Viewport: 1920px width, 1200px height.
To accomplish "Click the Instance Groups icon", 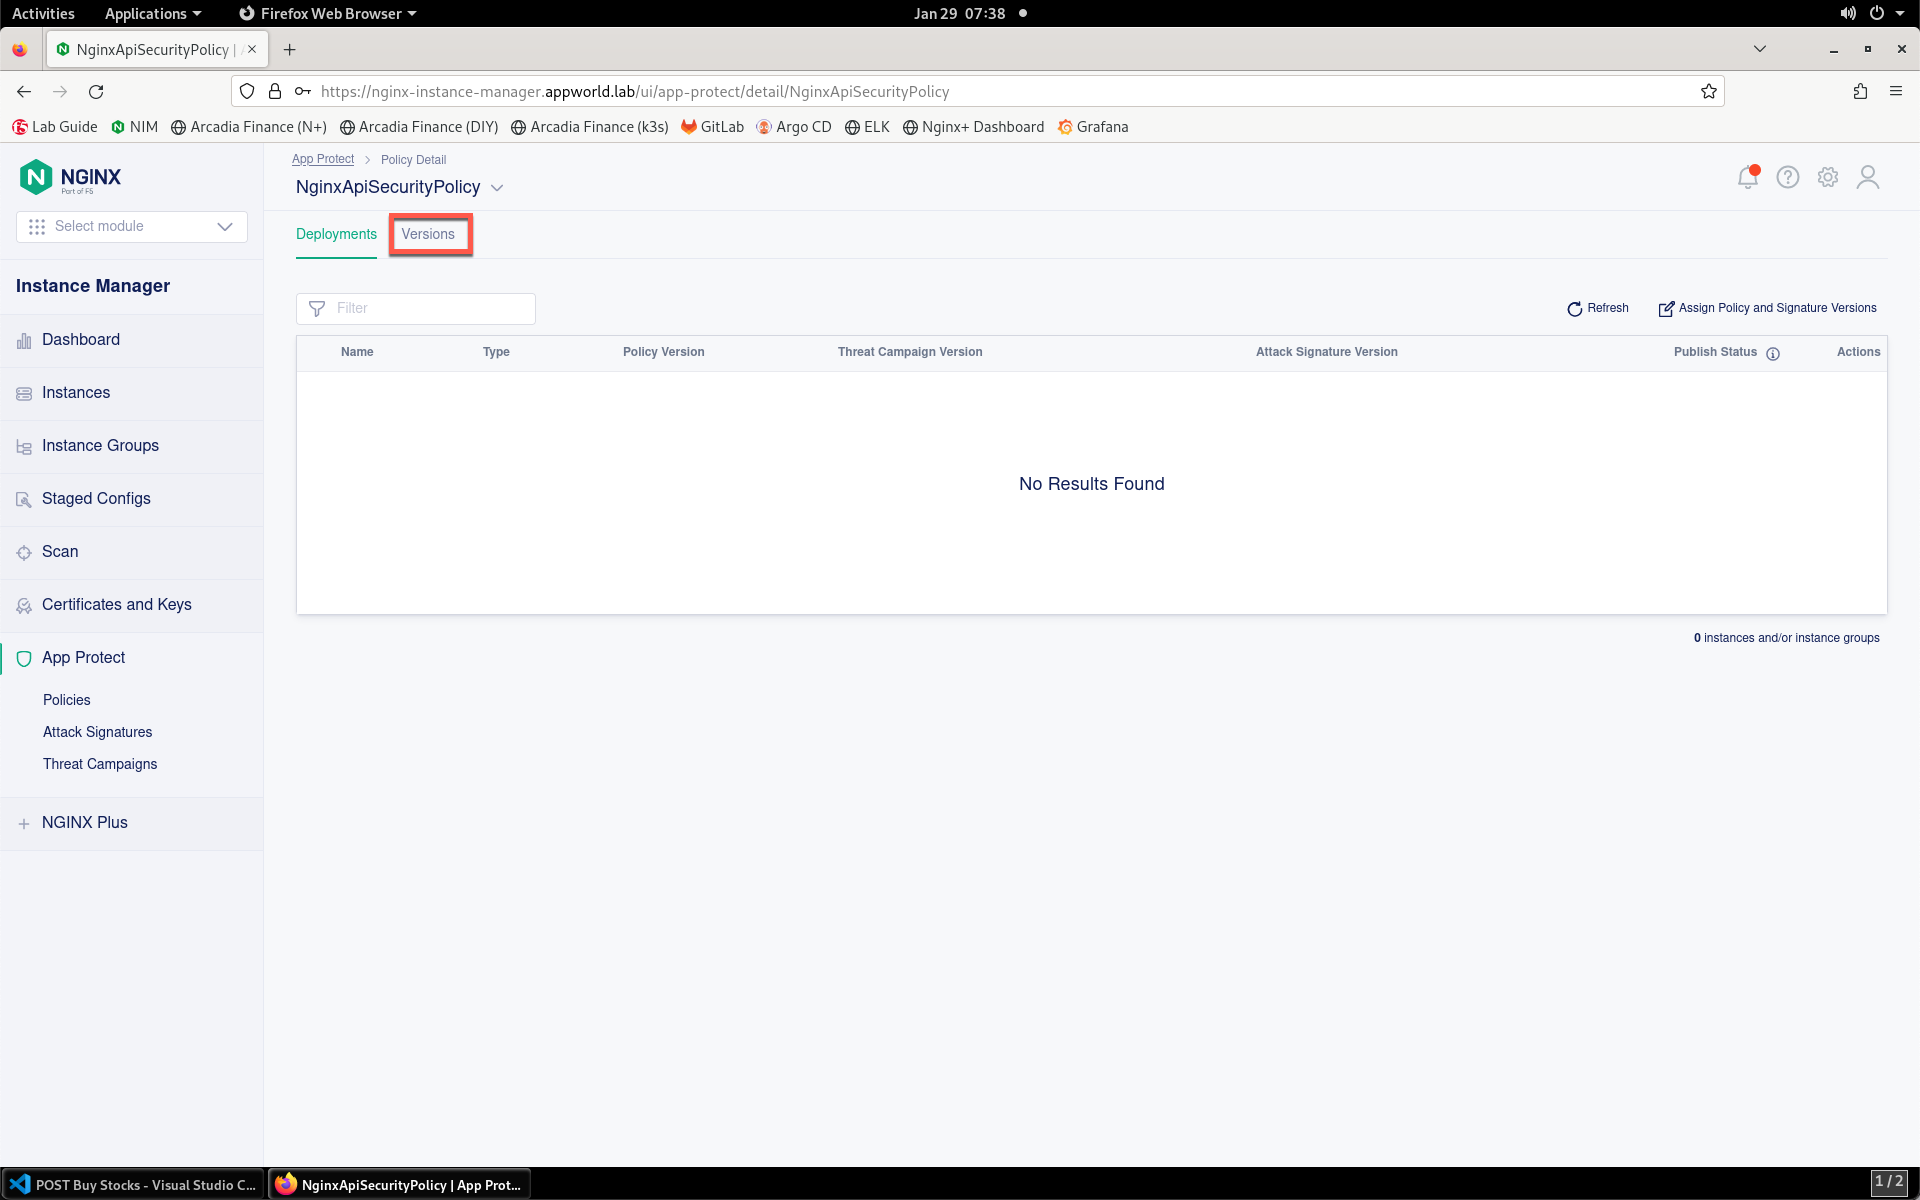I will (24, 447).
